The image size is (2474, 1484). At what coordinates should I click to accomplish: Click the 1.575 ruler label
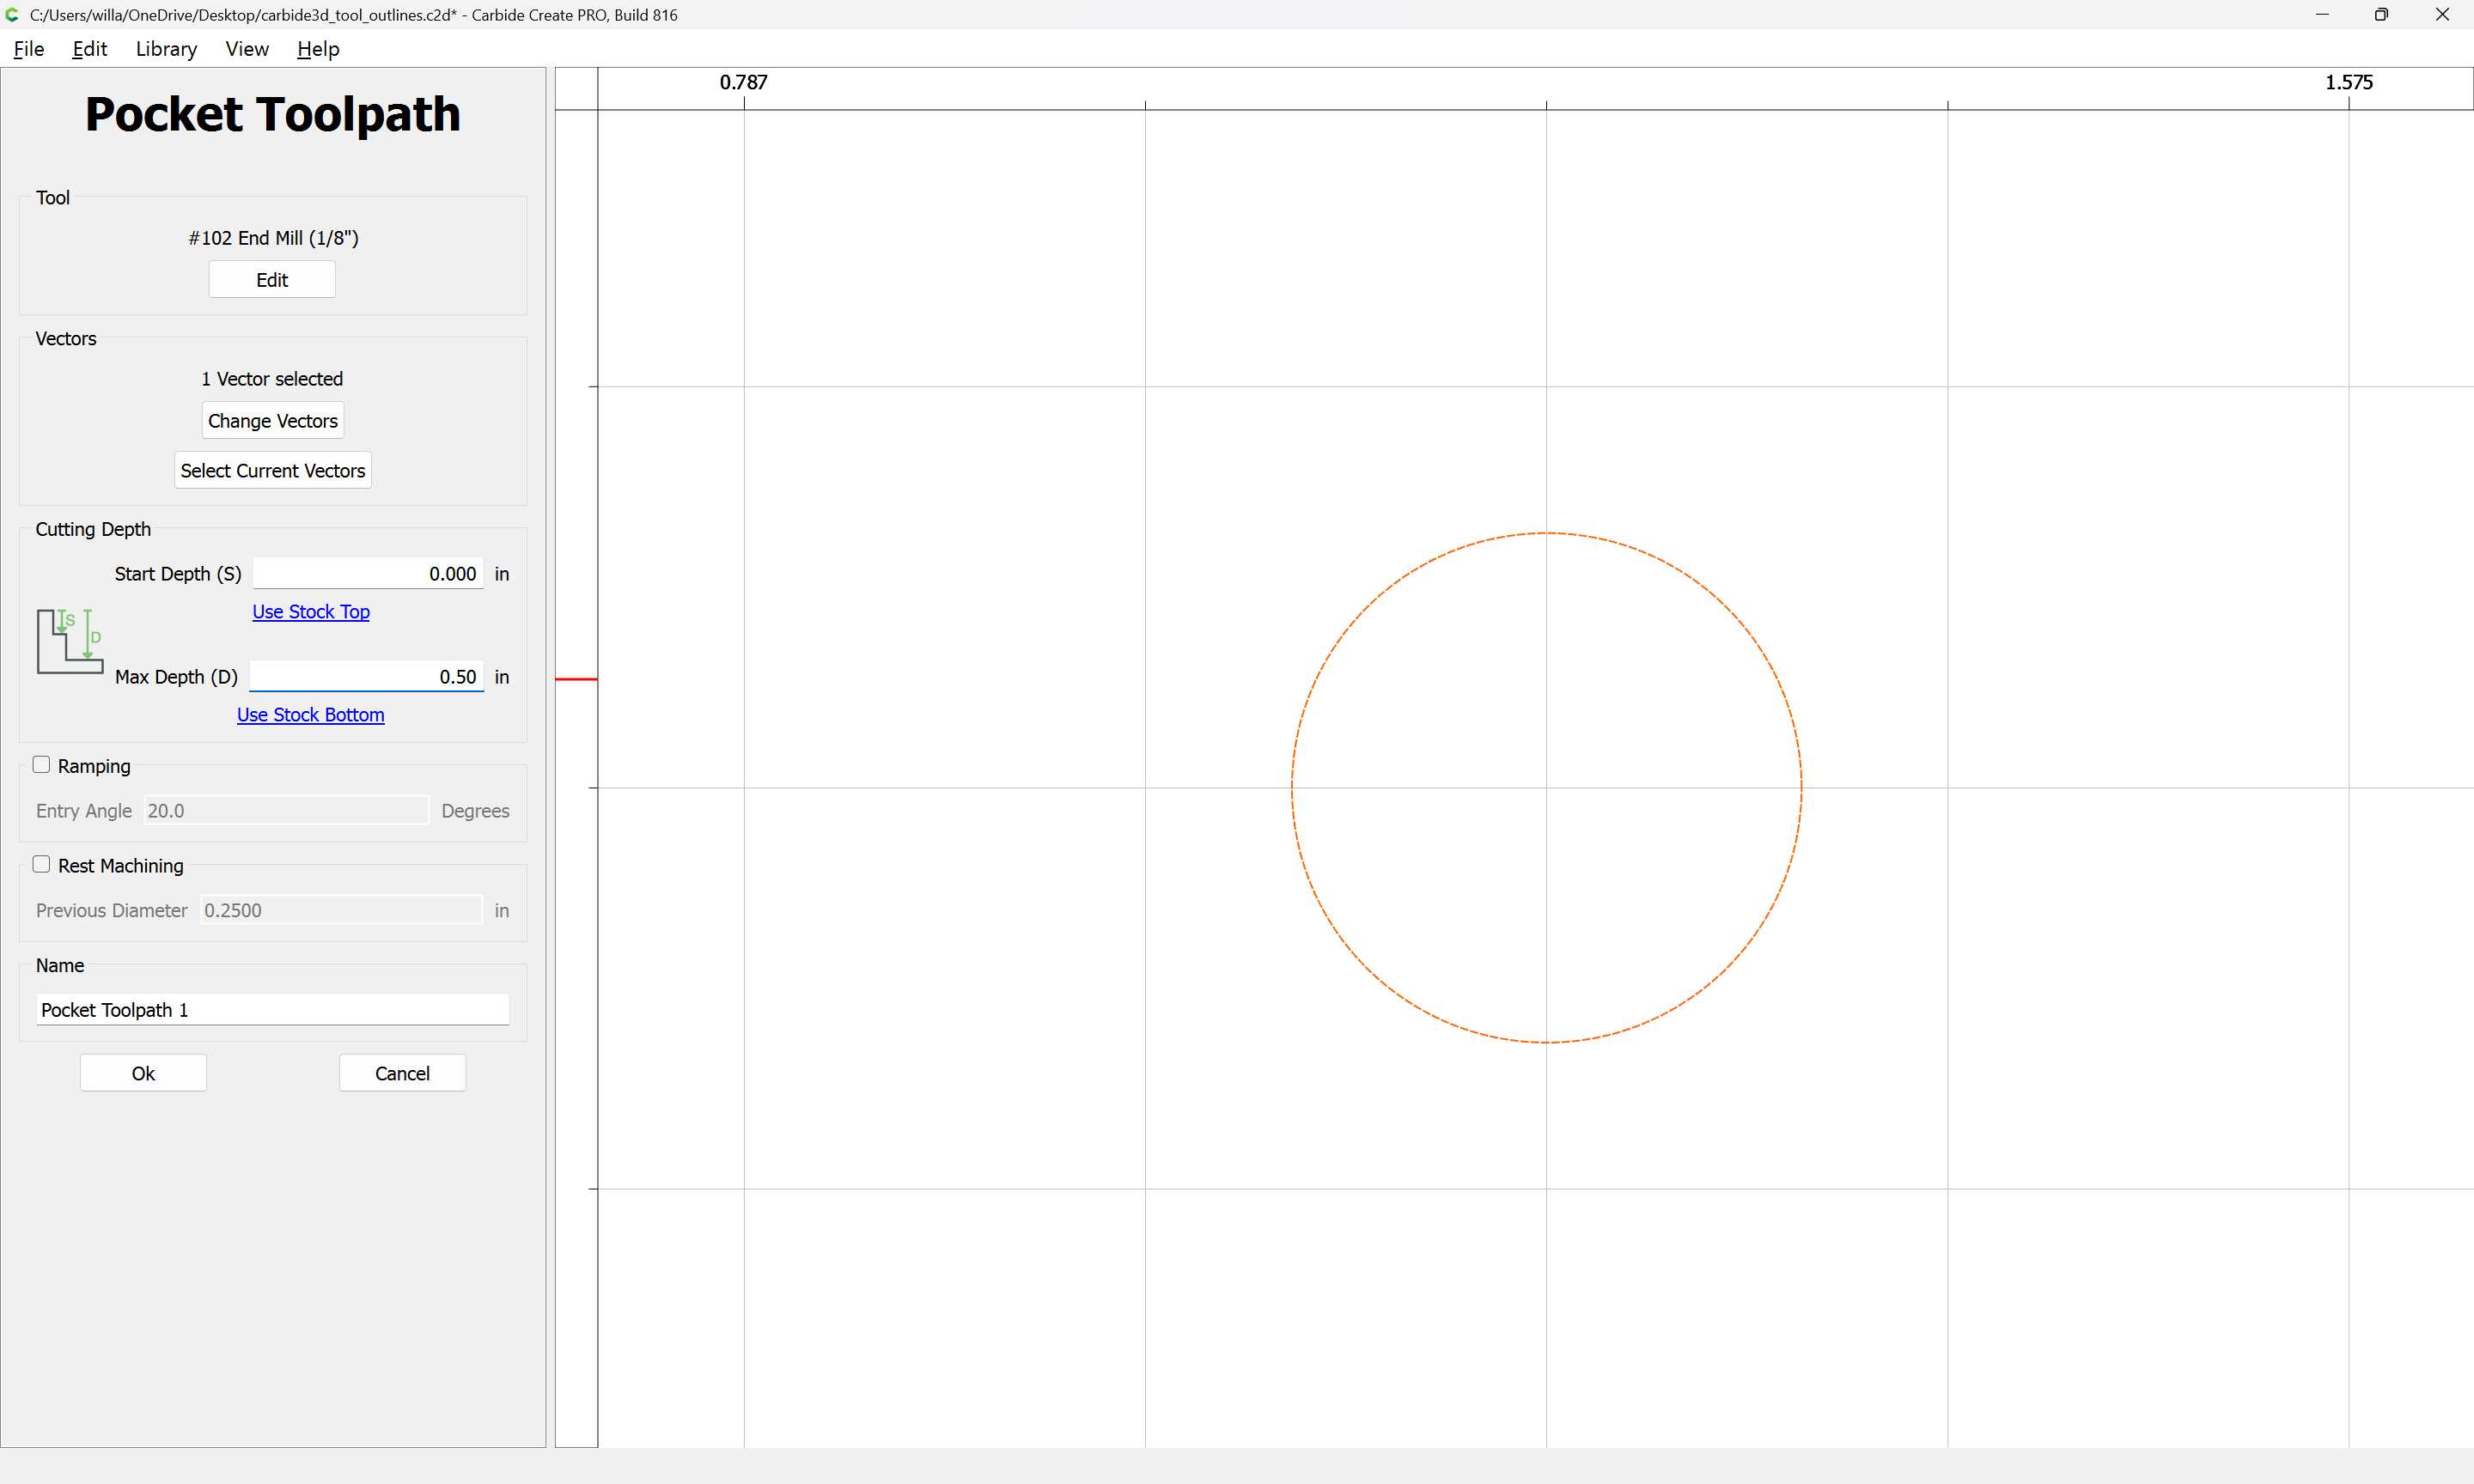click(2349, 82)
